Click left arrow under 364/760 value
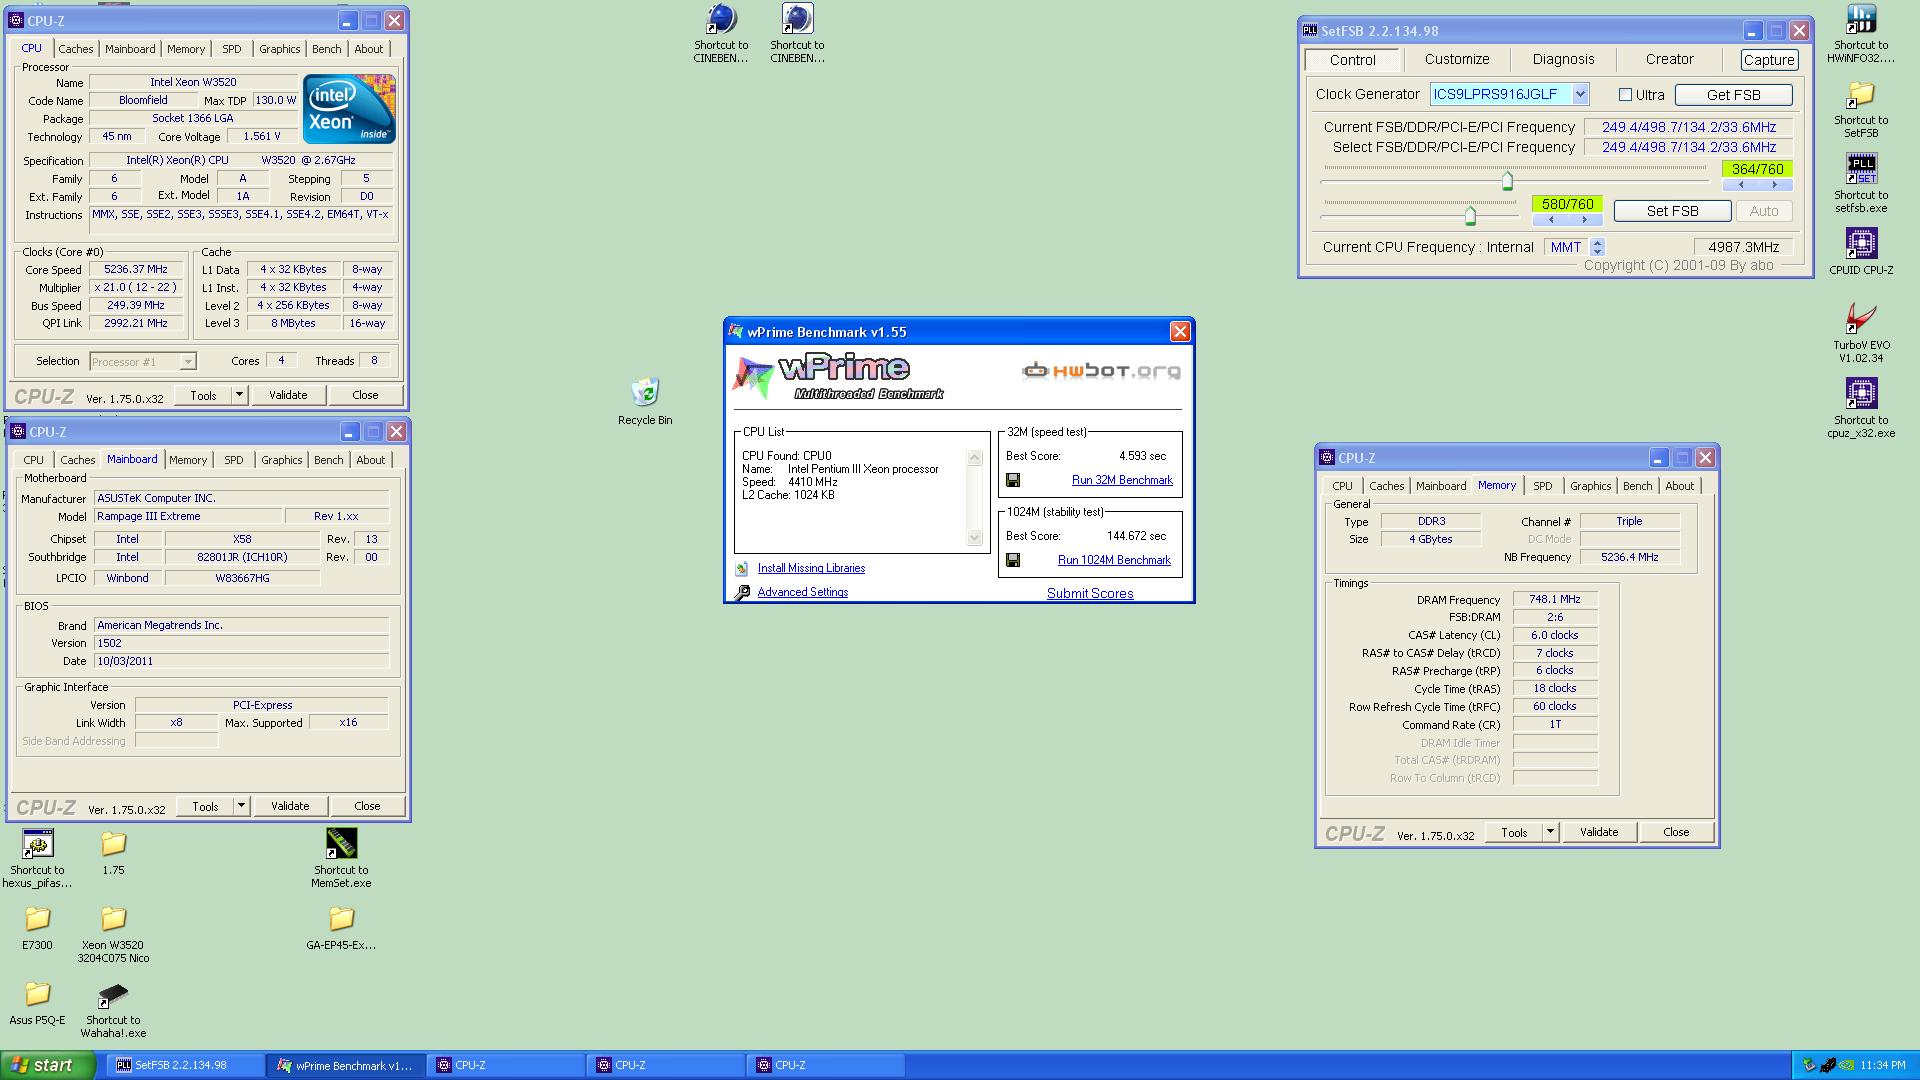This screenshot has height=1080, width=1920. (1740, 185)
